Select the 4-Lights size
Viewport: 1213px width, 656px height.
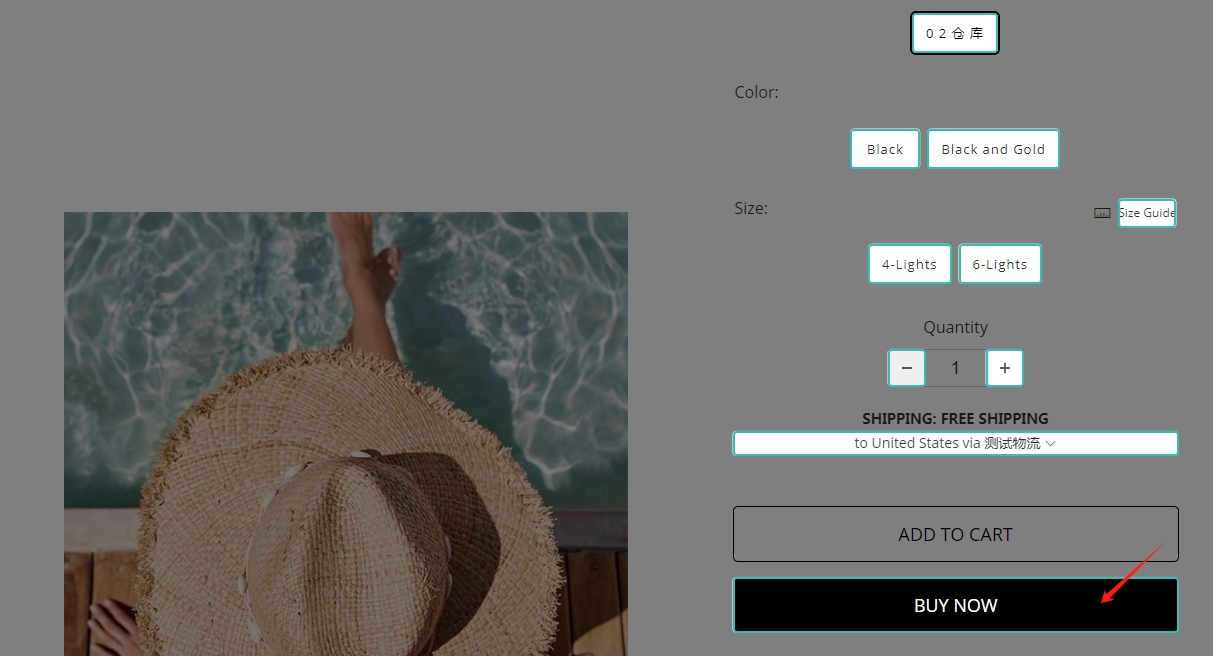coord(909,264)
